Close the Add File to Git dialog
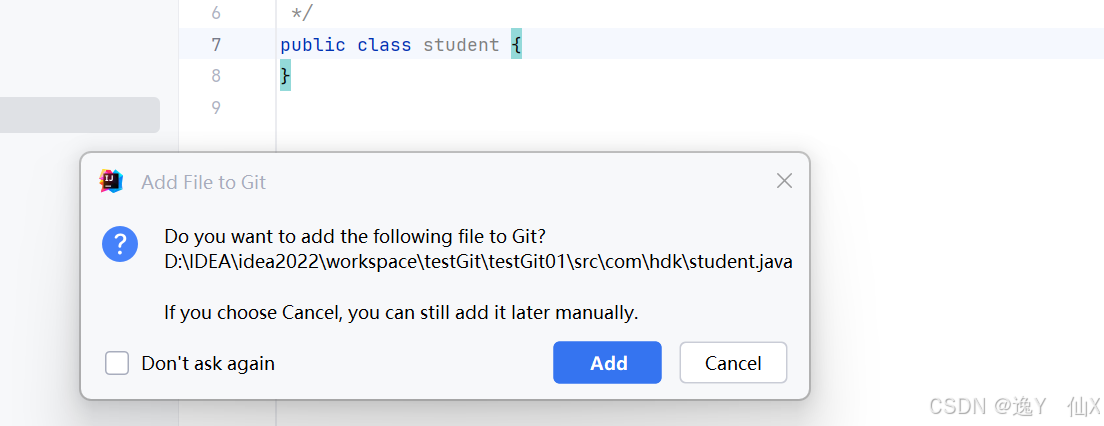1104x426 pixels. pyautogui.click(x=784, y=182)
